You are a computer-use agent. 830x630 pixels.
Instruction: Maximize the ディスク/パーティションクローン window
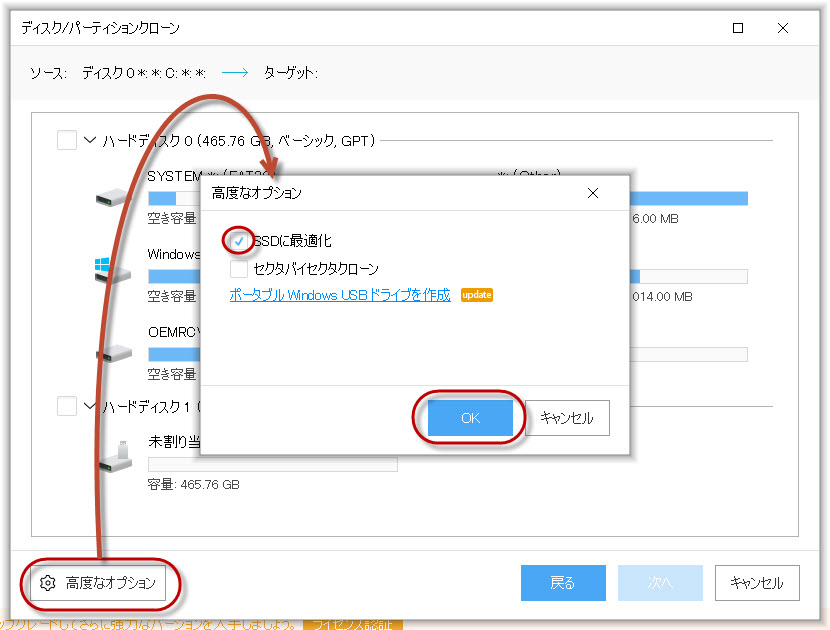pyautogui.click(x=738, y=28)
